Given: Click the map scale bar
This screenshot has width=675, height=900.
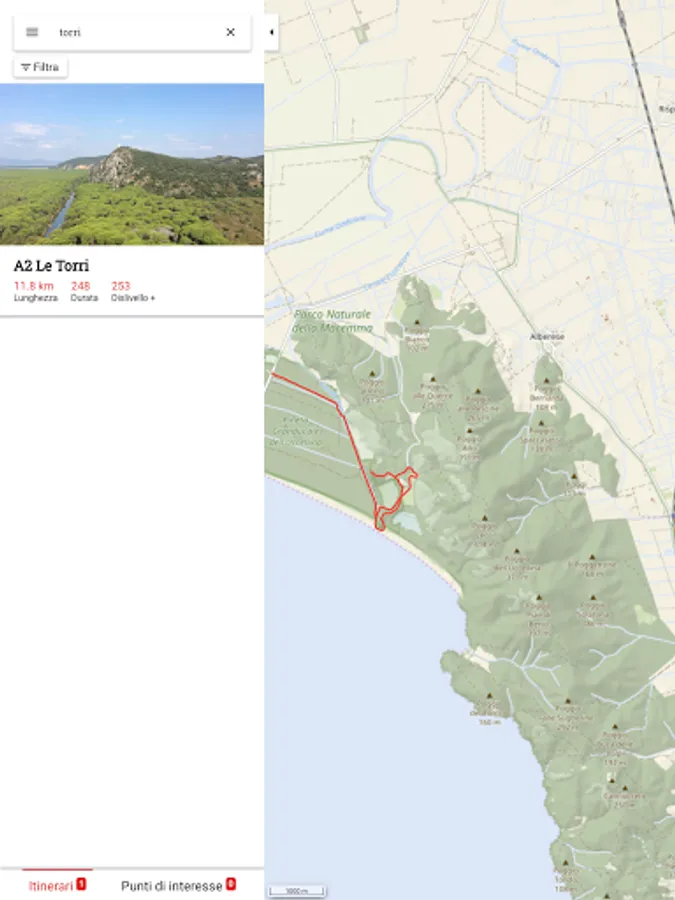Looking at the screenshot, I should [297, 891].
